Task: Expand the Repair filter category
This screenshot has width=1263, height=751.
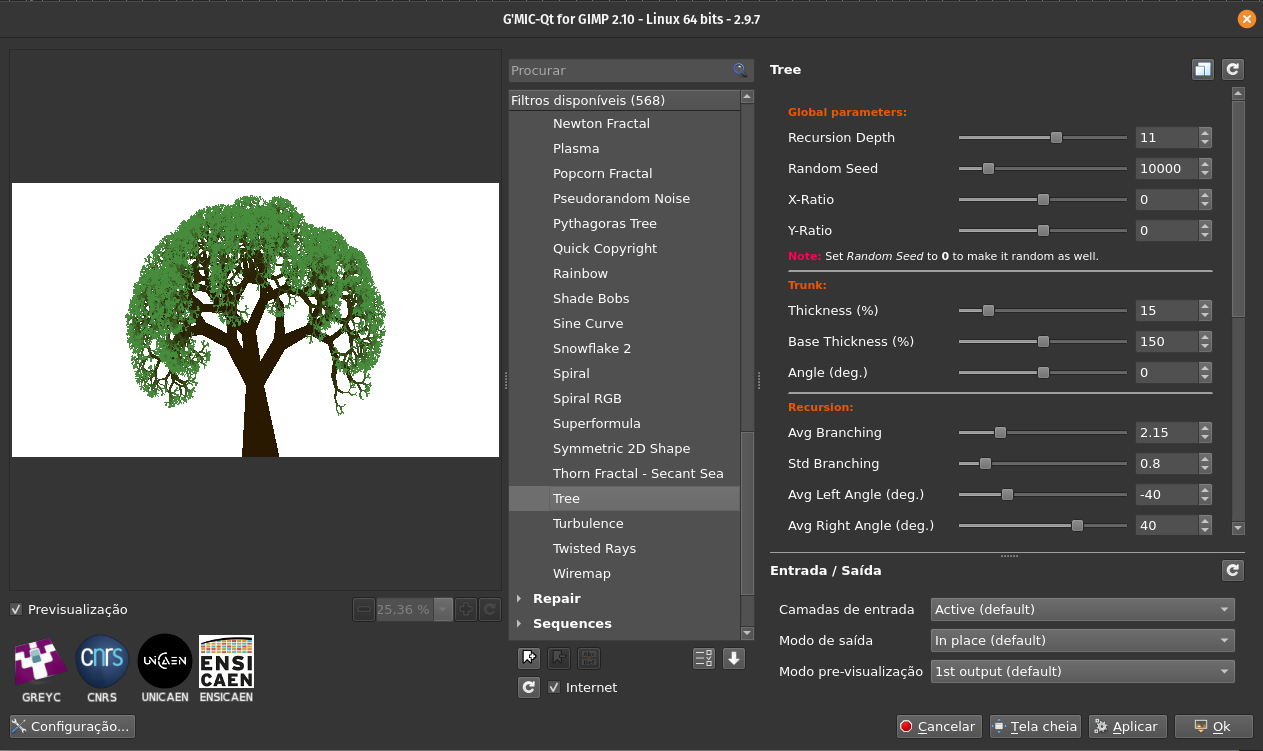Action: click(x=519, y=598)
